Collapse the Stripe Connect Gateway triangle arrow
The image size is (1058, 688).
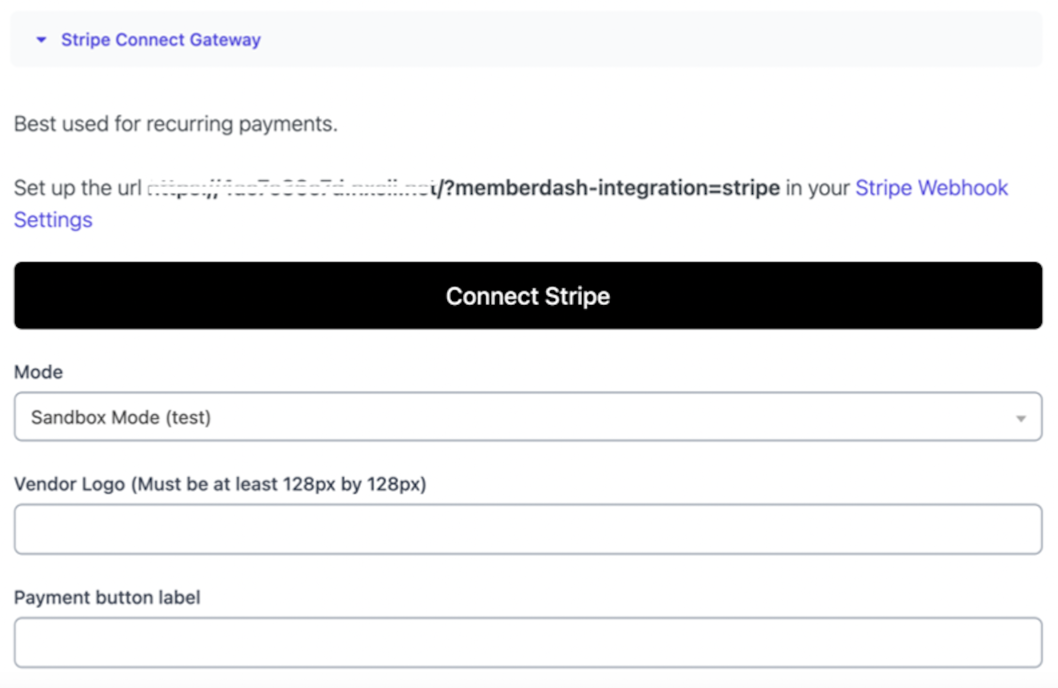(x=41, y=40)
